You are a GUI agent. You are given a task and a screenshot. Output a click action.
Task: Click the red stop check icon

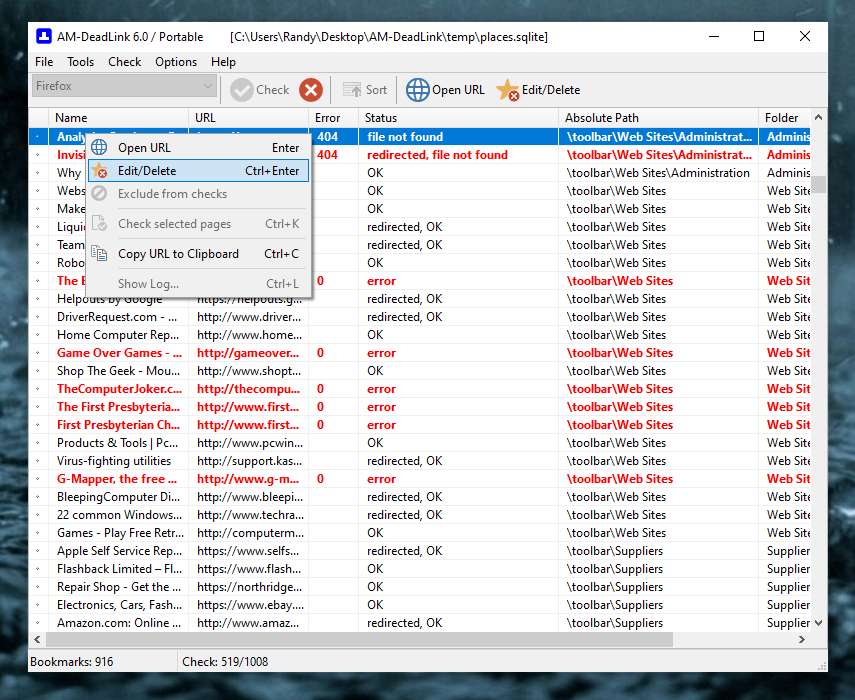click(311, 90)
